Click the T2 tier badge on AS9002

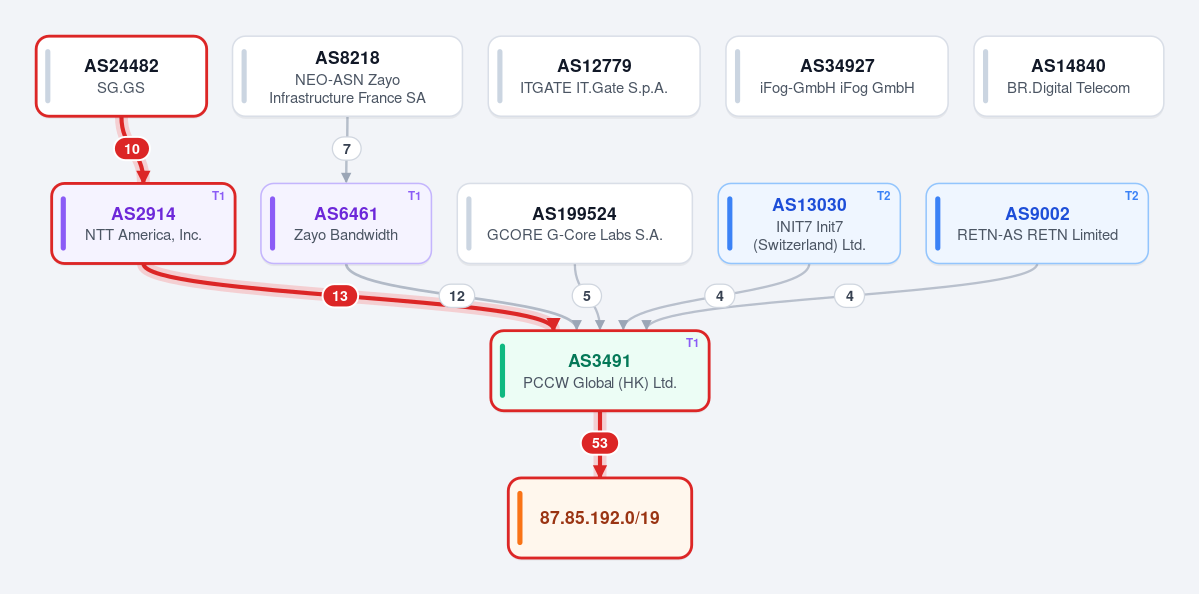click(x=1131, y=196)
